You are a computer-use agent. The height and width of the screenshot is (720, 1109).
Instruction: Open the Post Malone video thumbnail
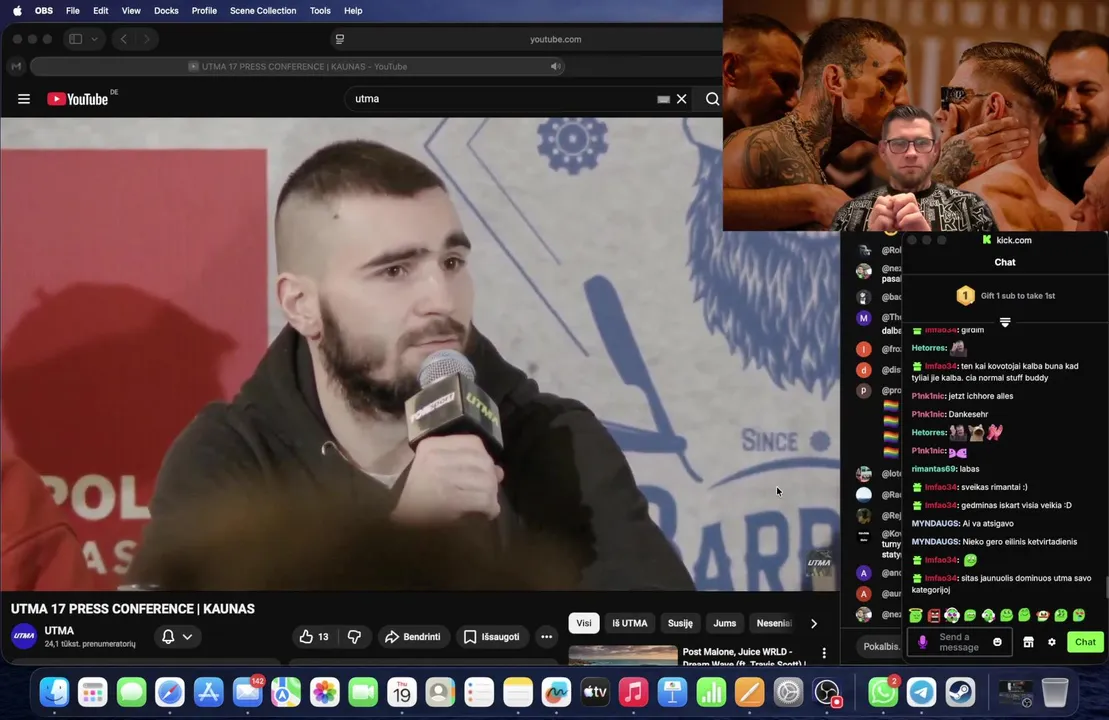pos(623,655)
